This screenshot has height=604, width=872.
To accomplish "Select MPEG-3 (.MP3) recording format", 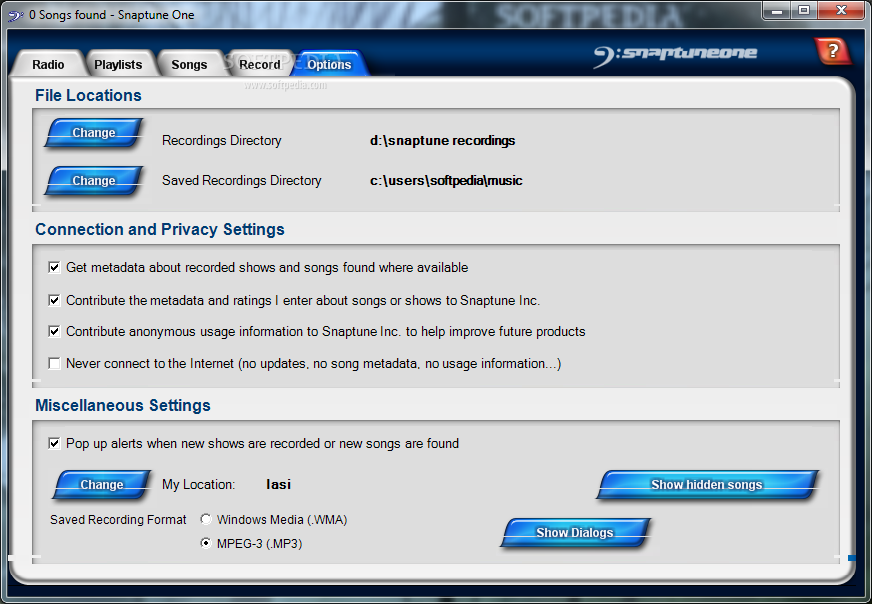I will (x=206, y=543).
